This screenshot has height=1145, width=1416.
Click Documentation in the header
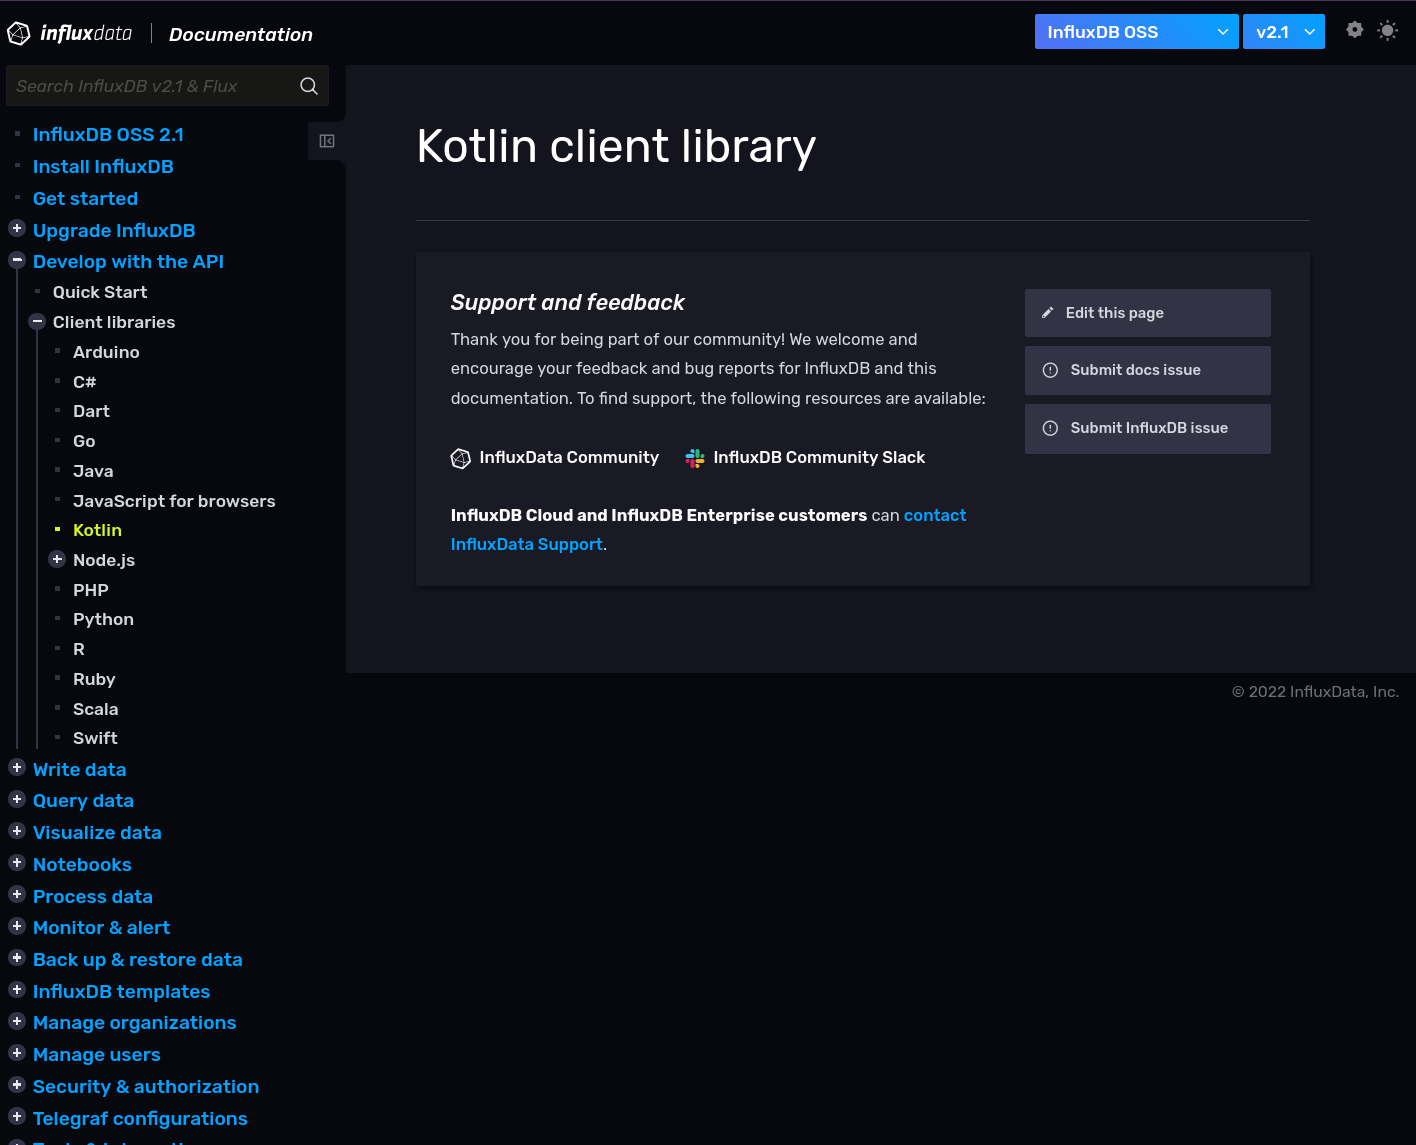pyautogui.click(x=240, y=34)
